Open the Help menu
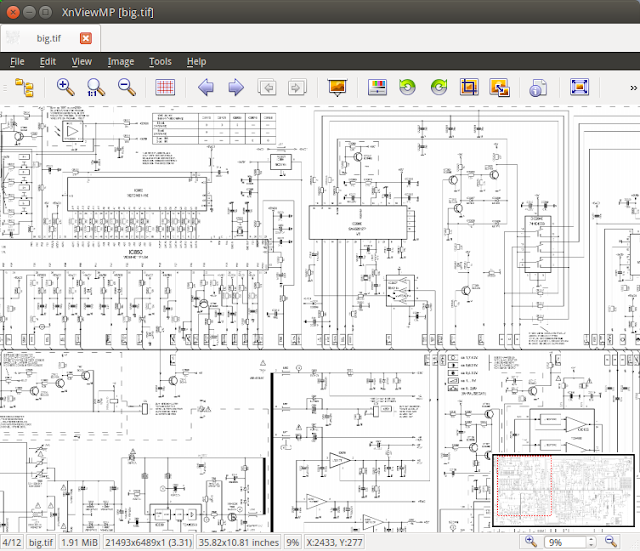Image resolution: width=640 pixels, height=551 pixels. (x=196, y=62)
